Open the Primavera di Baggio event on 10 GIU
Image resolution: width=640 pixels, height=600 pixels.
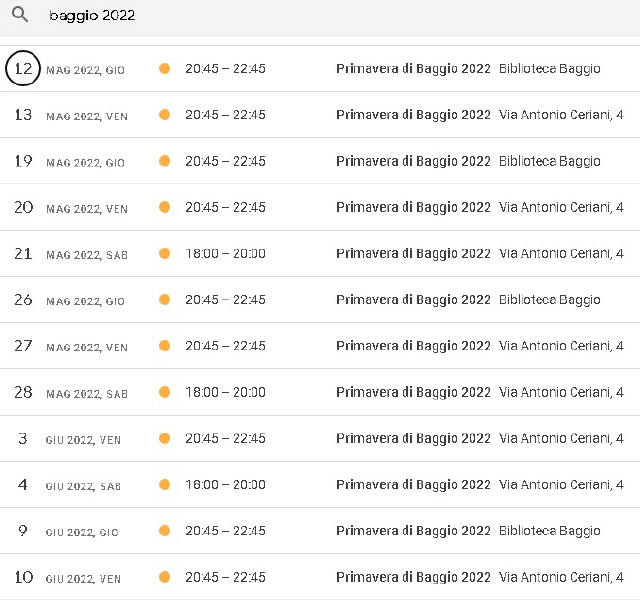pos(413,578)
